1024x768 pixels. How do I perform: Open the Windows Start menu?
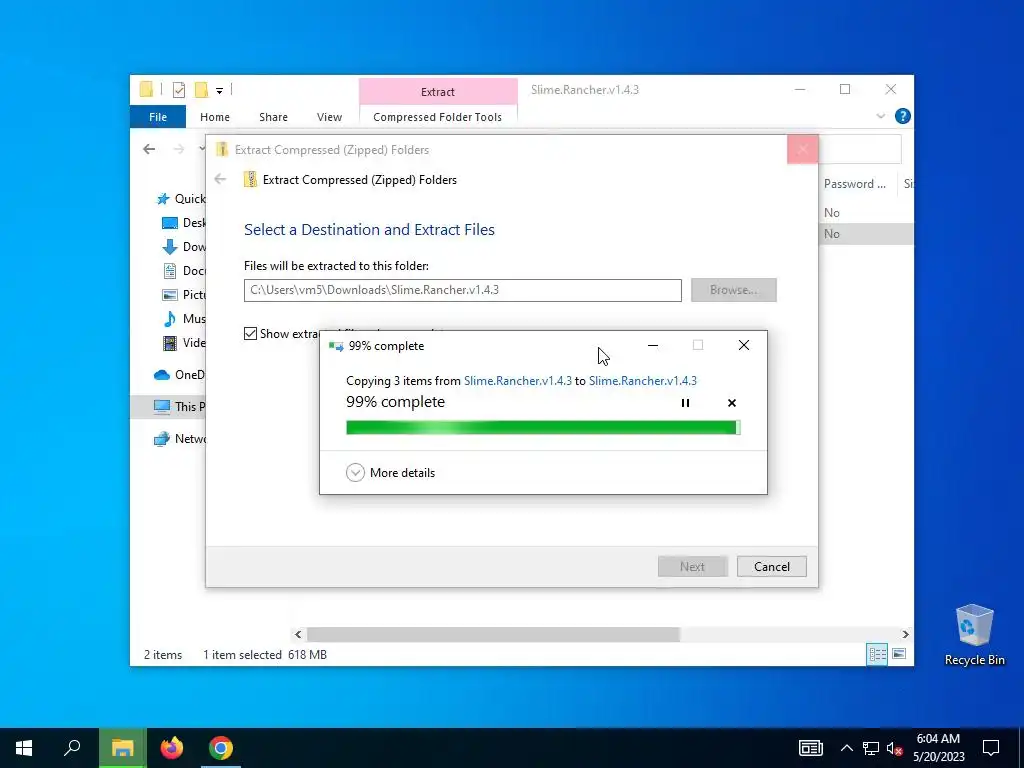(24, 748)
